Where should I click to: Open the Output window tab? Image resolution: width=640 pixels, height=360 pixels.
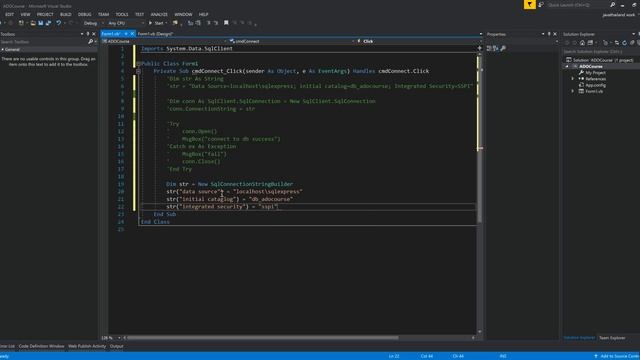point(116,347)
